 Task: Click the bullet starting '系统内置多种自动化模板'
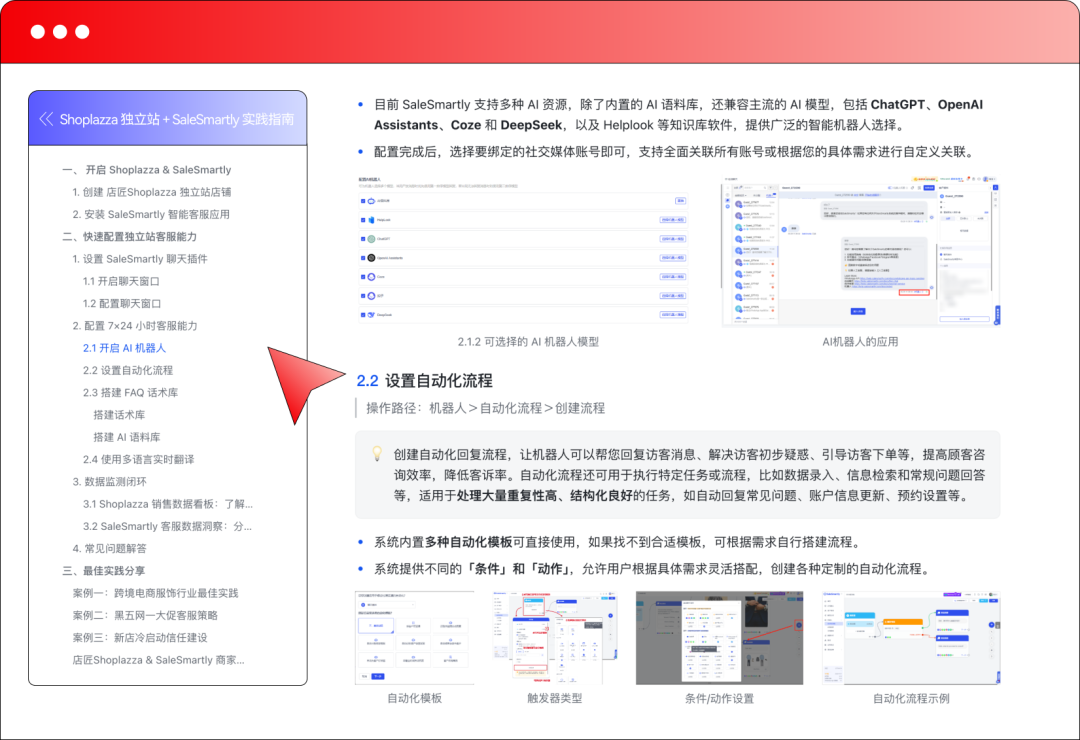617,542
